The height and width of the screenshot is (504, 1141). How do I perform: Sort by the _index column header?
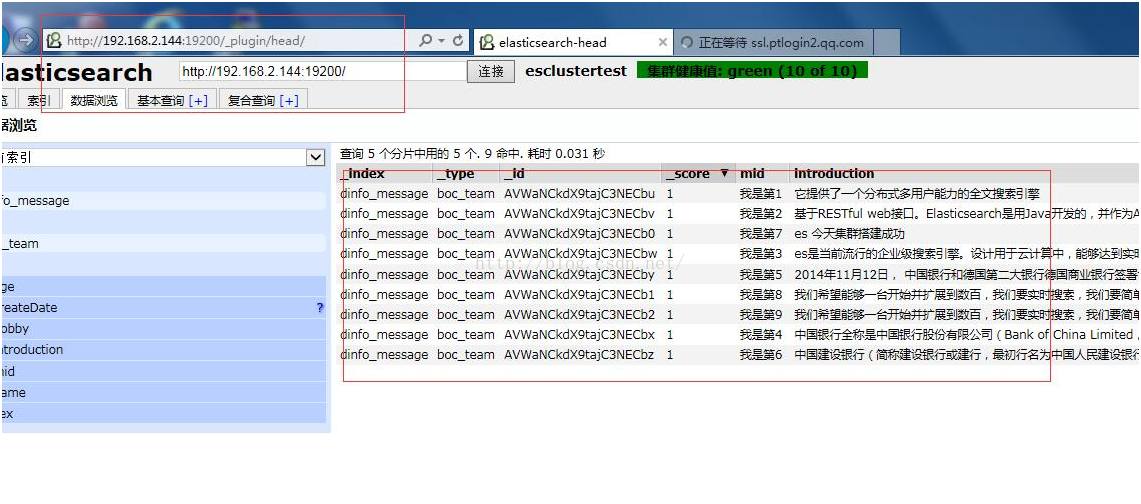click(x=384, y=173)
